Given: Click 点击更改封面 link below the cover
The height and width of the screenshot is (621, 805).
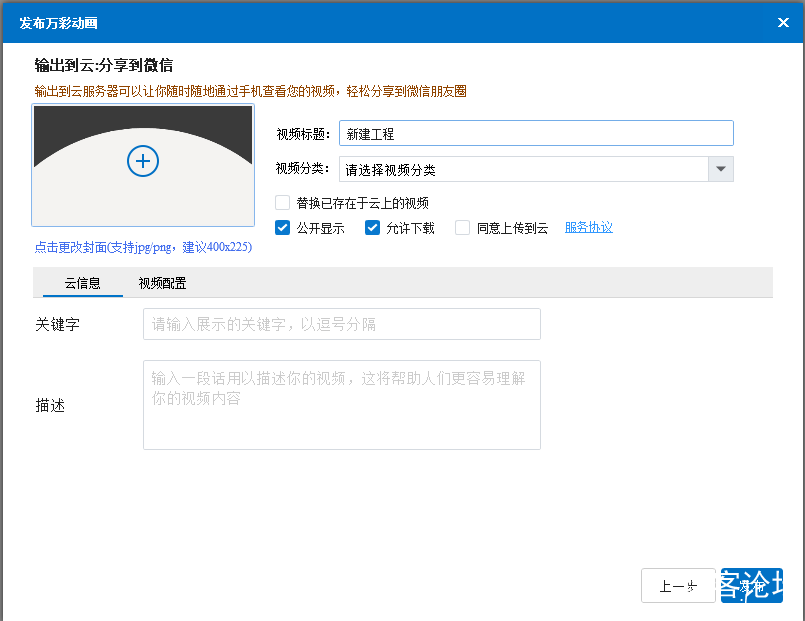Looking at the screenshot, I should point(143,247).
